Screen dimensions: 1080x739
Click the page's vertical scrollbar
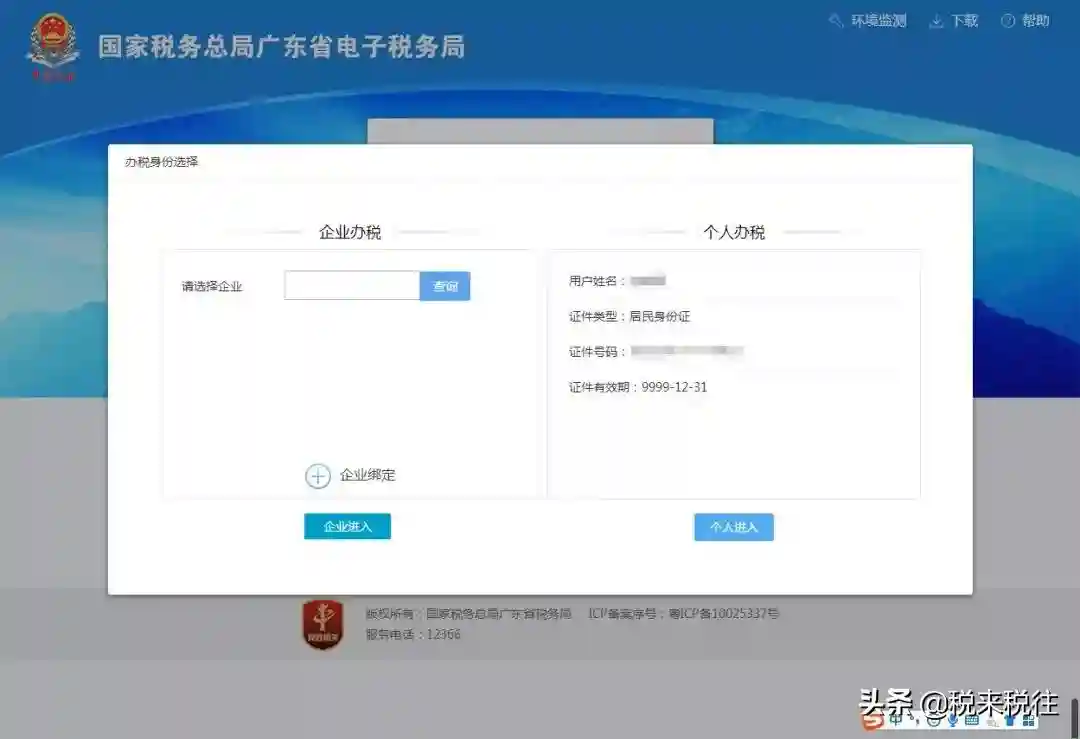[1074, 716]
